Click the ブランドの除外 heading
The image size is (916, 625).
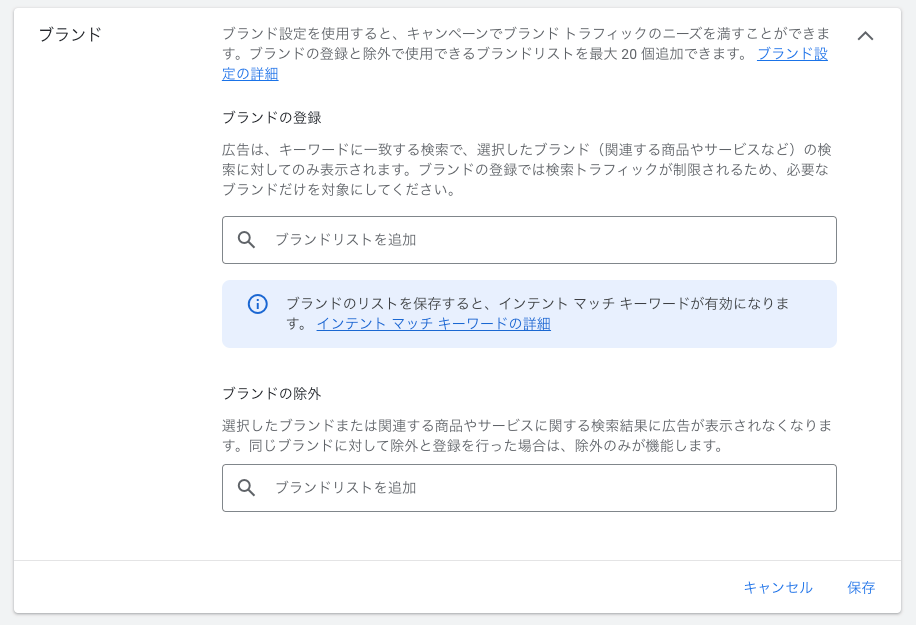click(x=272, y=394)
